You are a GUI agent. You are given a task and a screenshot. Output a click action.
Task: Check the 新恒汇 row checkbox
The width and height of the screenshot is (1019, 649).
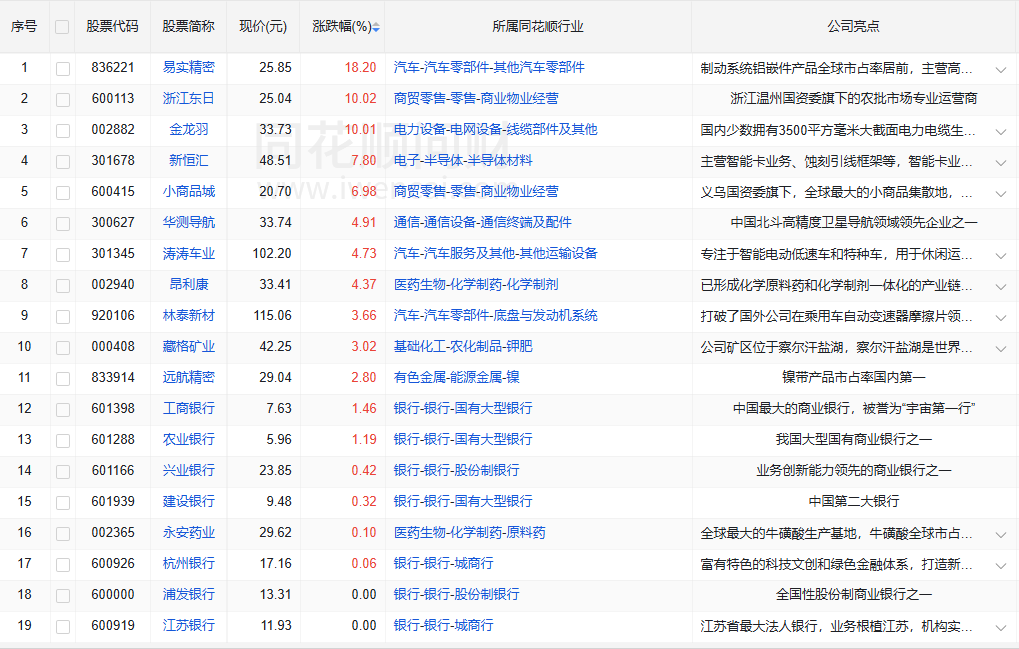click(x=63, y=162)
